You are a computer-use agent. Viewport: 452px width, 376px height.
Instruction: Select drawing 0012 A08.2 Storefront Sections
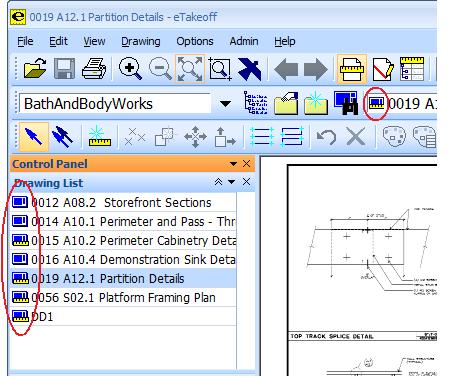pyautogui.click(x=123, y=202)
